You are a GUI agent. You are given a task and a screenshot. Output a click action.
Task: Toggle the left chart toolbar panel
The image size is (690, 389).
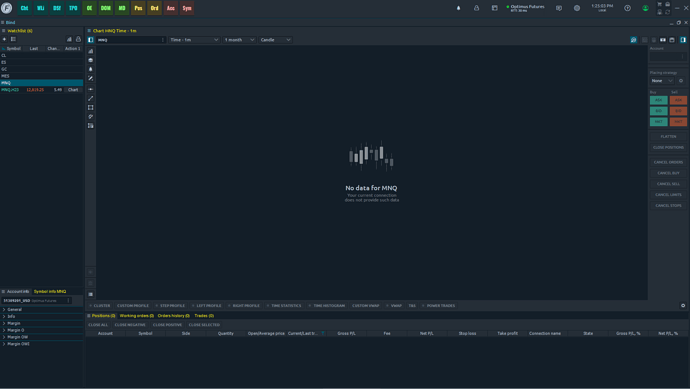[x=91, y=40]
